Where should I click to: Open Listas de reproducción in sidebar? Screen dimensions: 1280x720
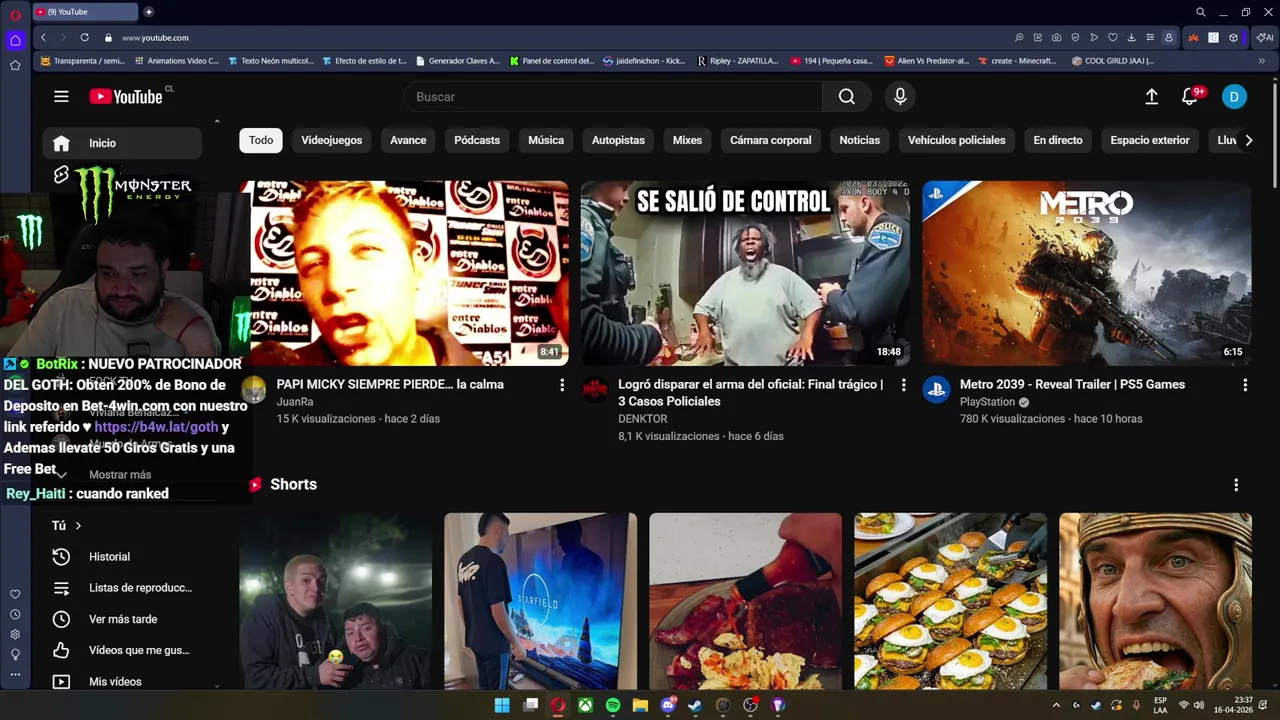pos(122,588)
